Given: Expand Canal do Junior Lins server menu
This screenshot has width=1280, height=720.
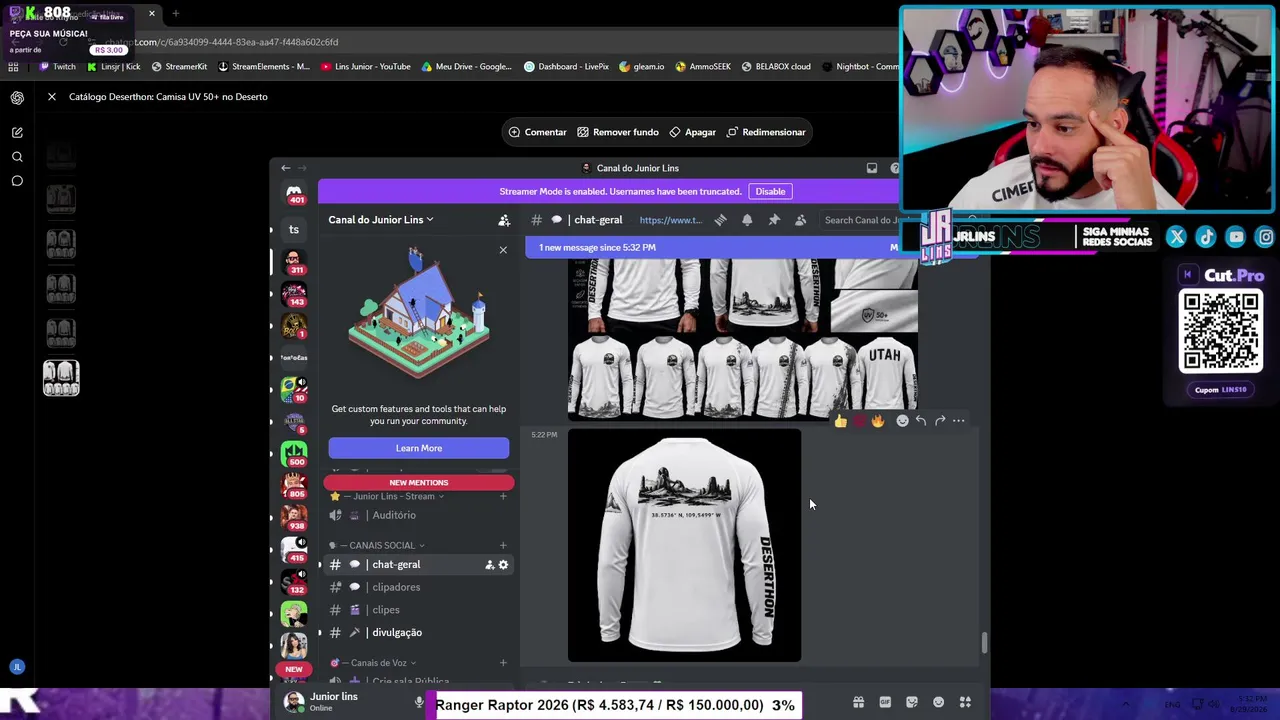Looking at the screenshot, I should tap(381, 220).
